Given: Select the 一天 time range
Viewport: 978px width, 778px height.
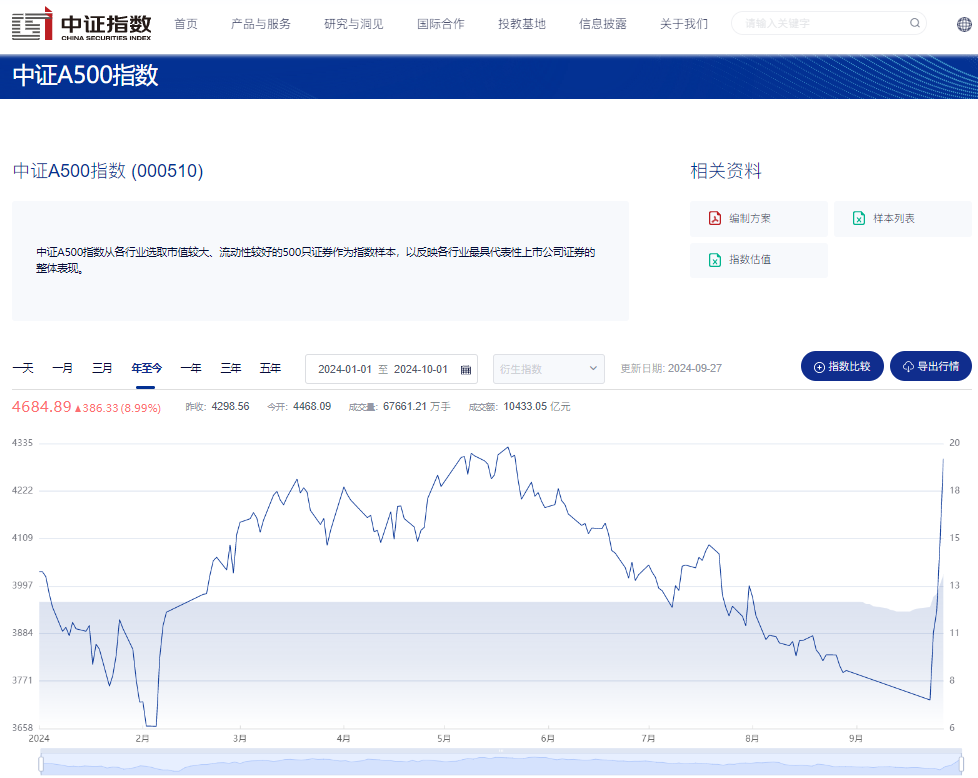Looking at the screenshot, I should tap(23, 368).
